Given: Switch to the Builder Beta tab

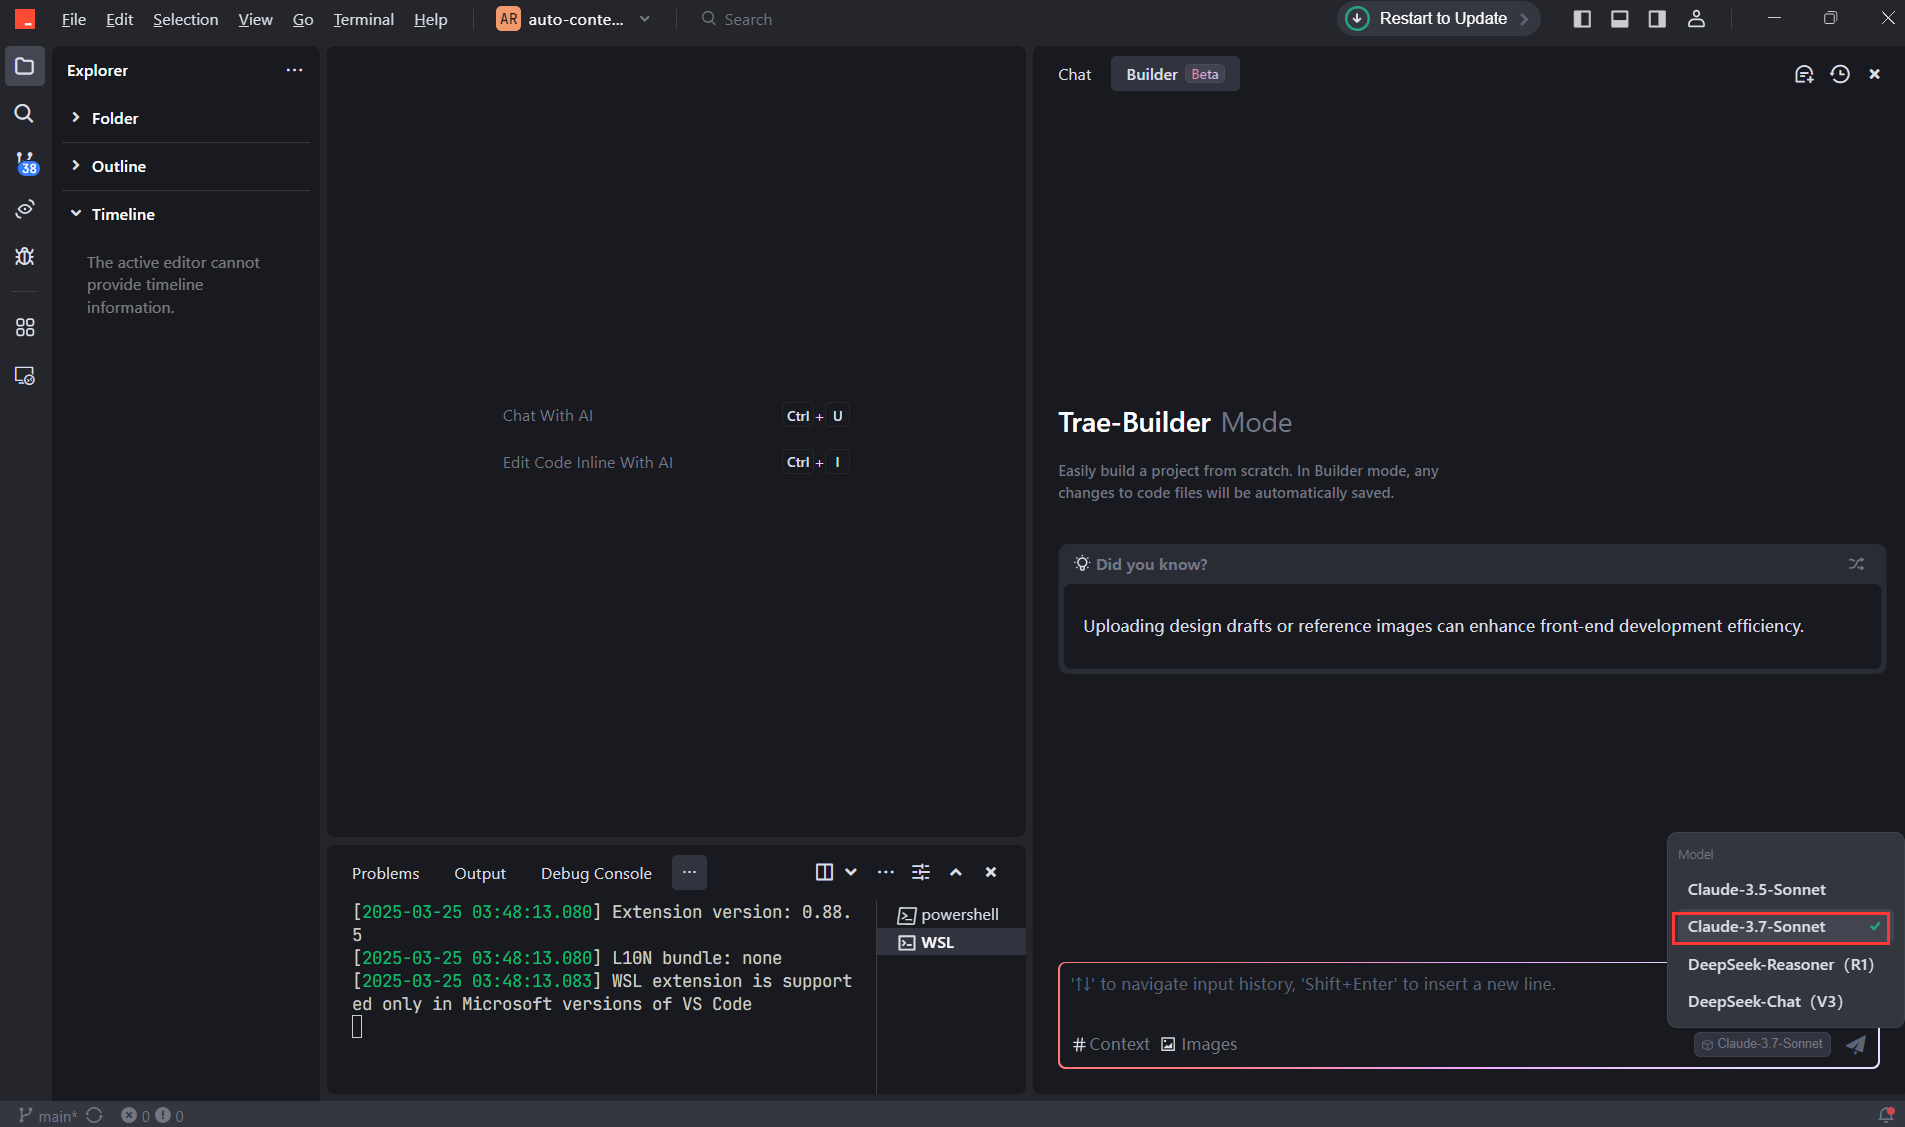Looking at the screenshot, I should (1175, 74).
